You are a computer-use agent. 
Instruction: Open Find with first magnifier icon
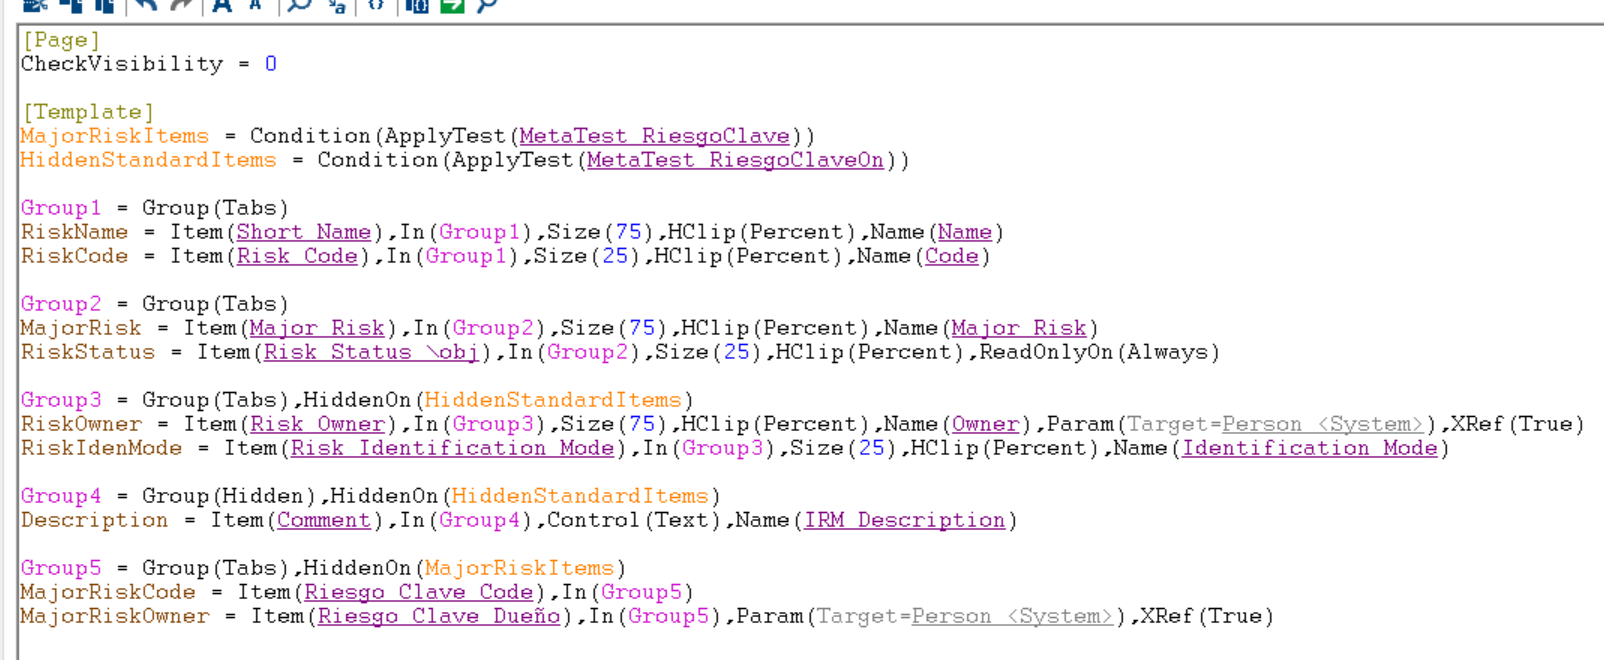coord(299,5)
